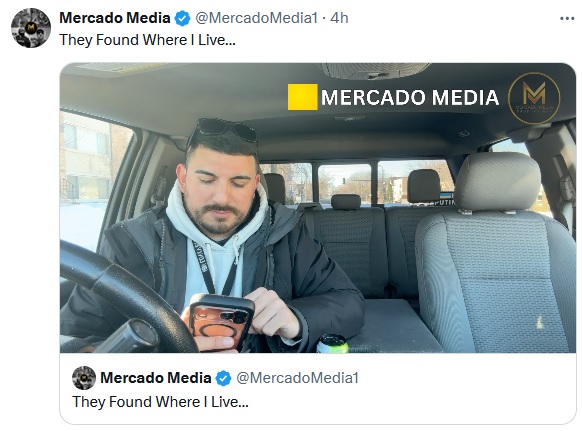Open the Mercado Media name in quoted post

point(156,378)
